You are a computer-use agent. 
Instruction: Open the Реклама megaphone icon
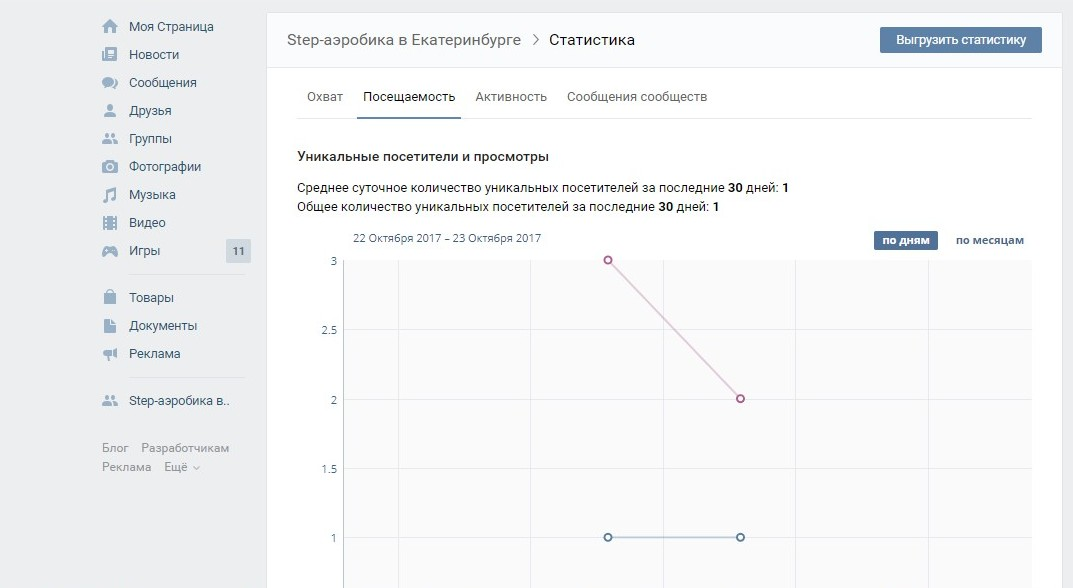(110, 354)
